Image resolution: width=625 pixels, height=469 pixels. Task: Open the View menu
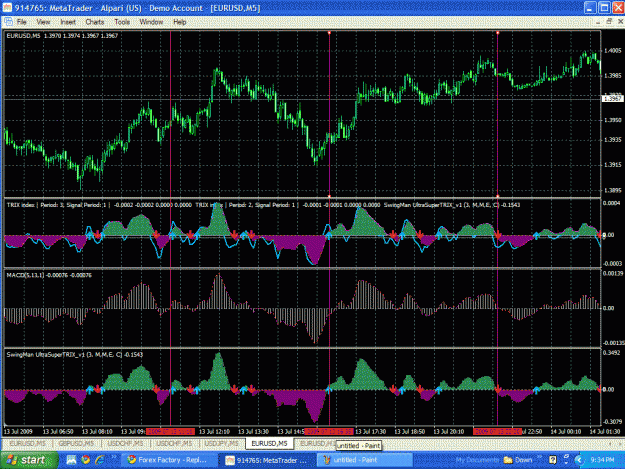(43, 22)
